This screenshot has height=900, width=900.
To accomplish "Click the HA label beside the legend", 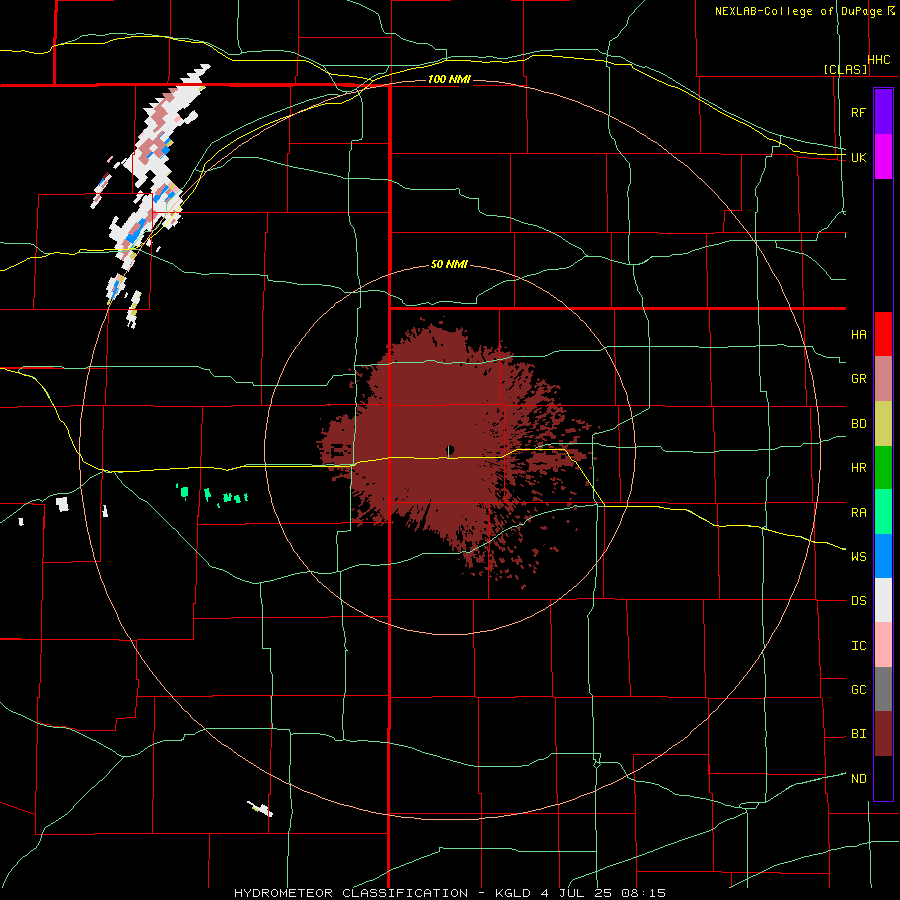I will (858, 334).
